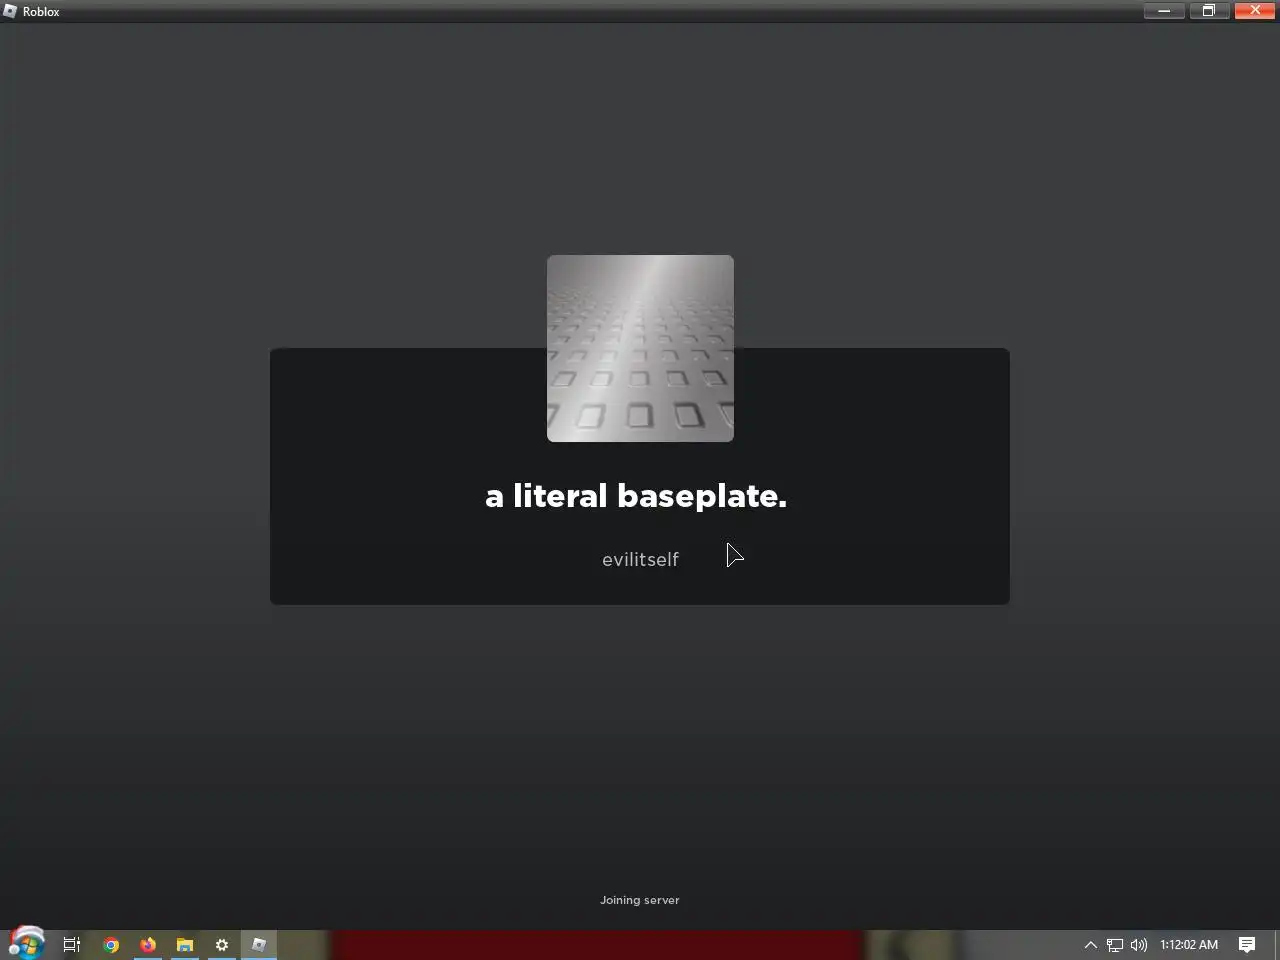
Task: Open File Explorer from the taskbar
Action: point(185,944)
